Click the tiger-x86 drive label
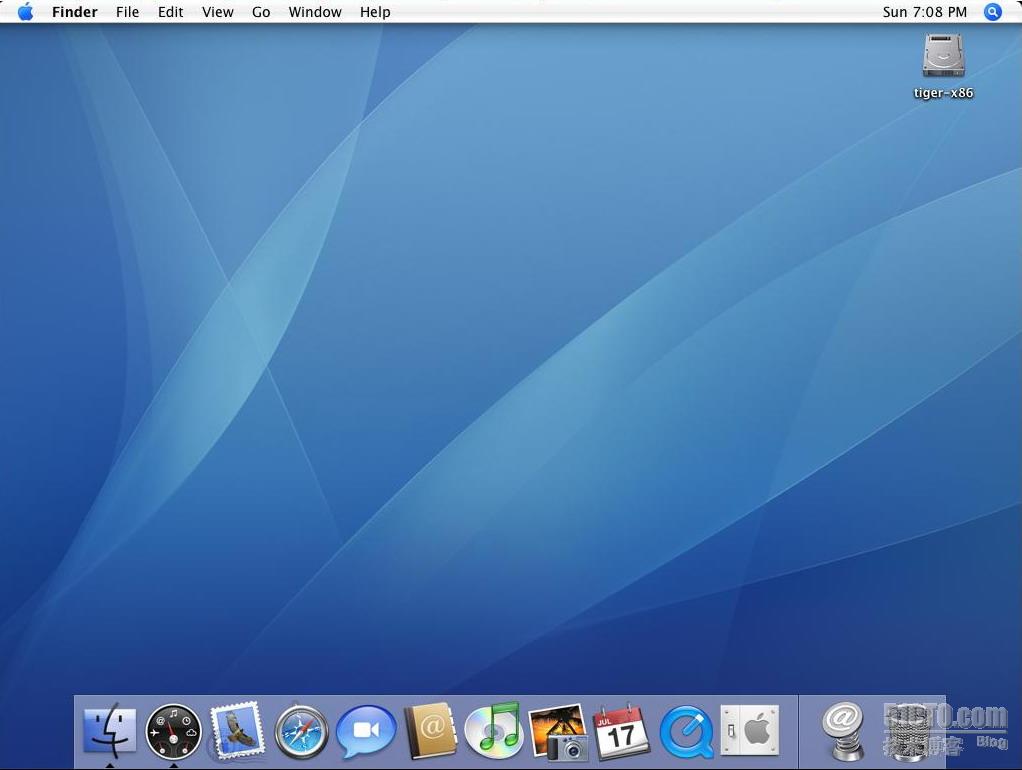This screenshot has height=770, width=1022. (943, 93)
